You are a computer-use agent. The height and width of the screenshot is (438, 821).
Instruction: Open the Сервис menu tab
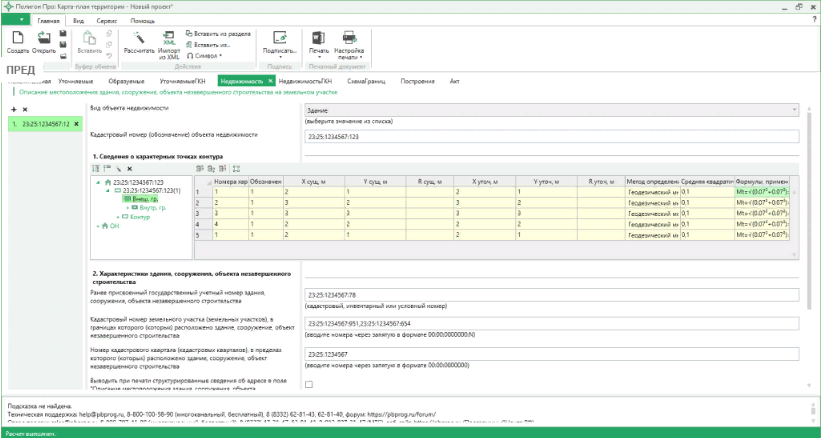(x=103, y=20)
